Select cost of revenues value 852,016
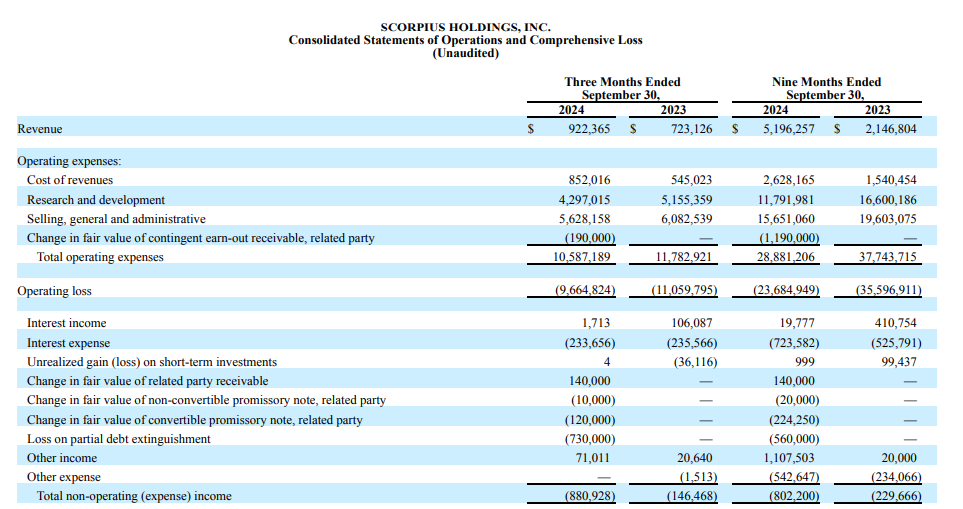 click(x=590, y=180)
